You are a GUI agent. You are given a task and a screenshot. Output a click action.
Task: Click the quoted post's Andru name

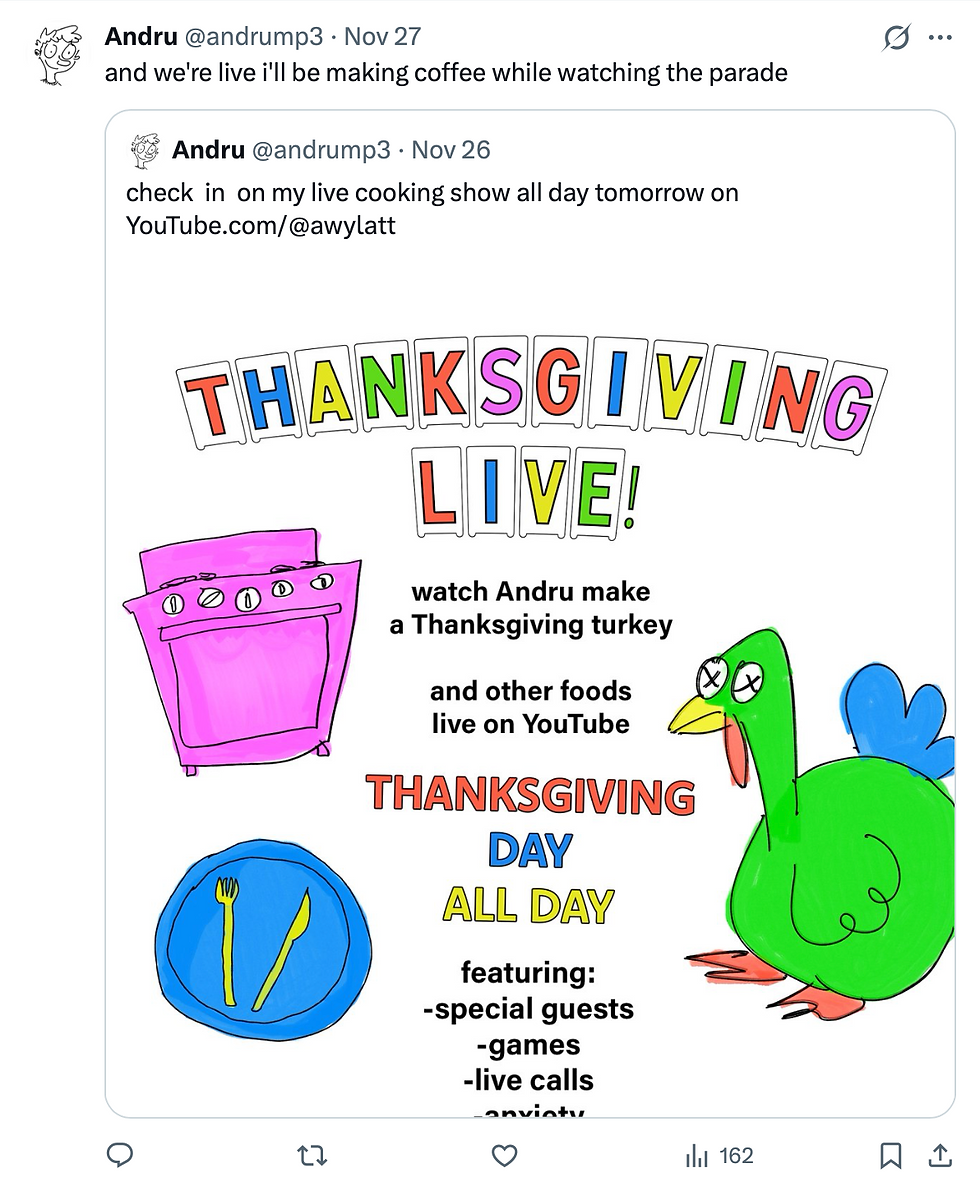coord(208,150)
